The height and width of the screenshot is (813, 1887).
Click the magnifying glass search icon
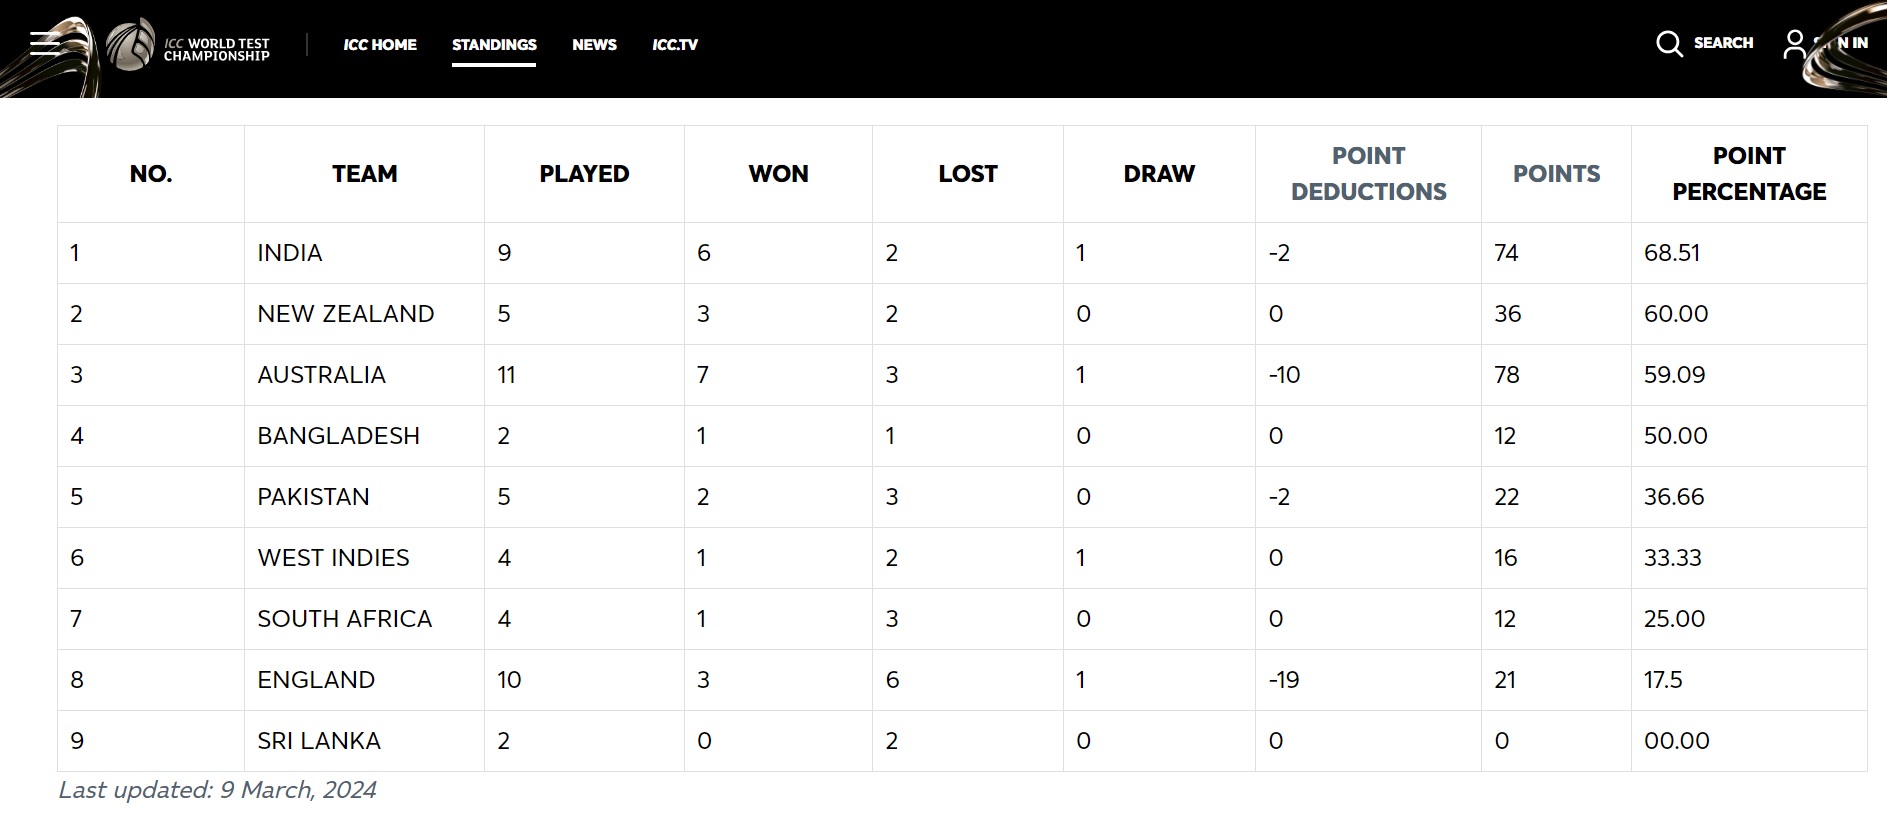[x=1669, y=44]
